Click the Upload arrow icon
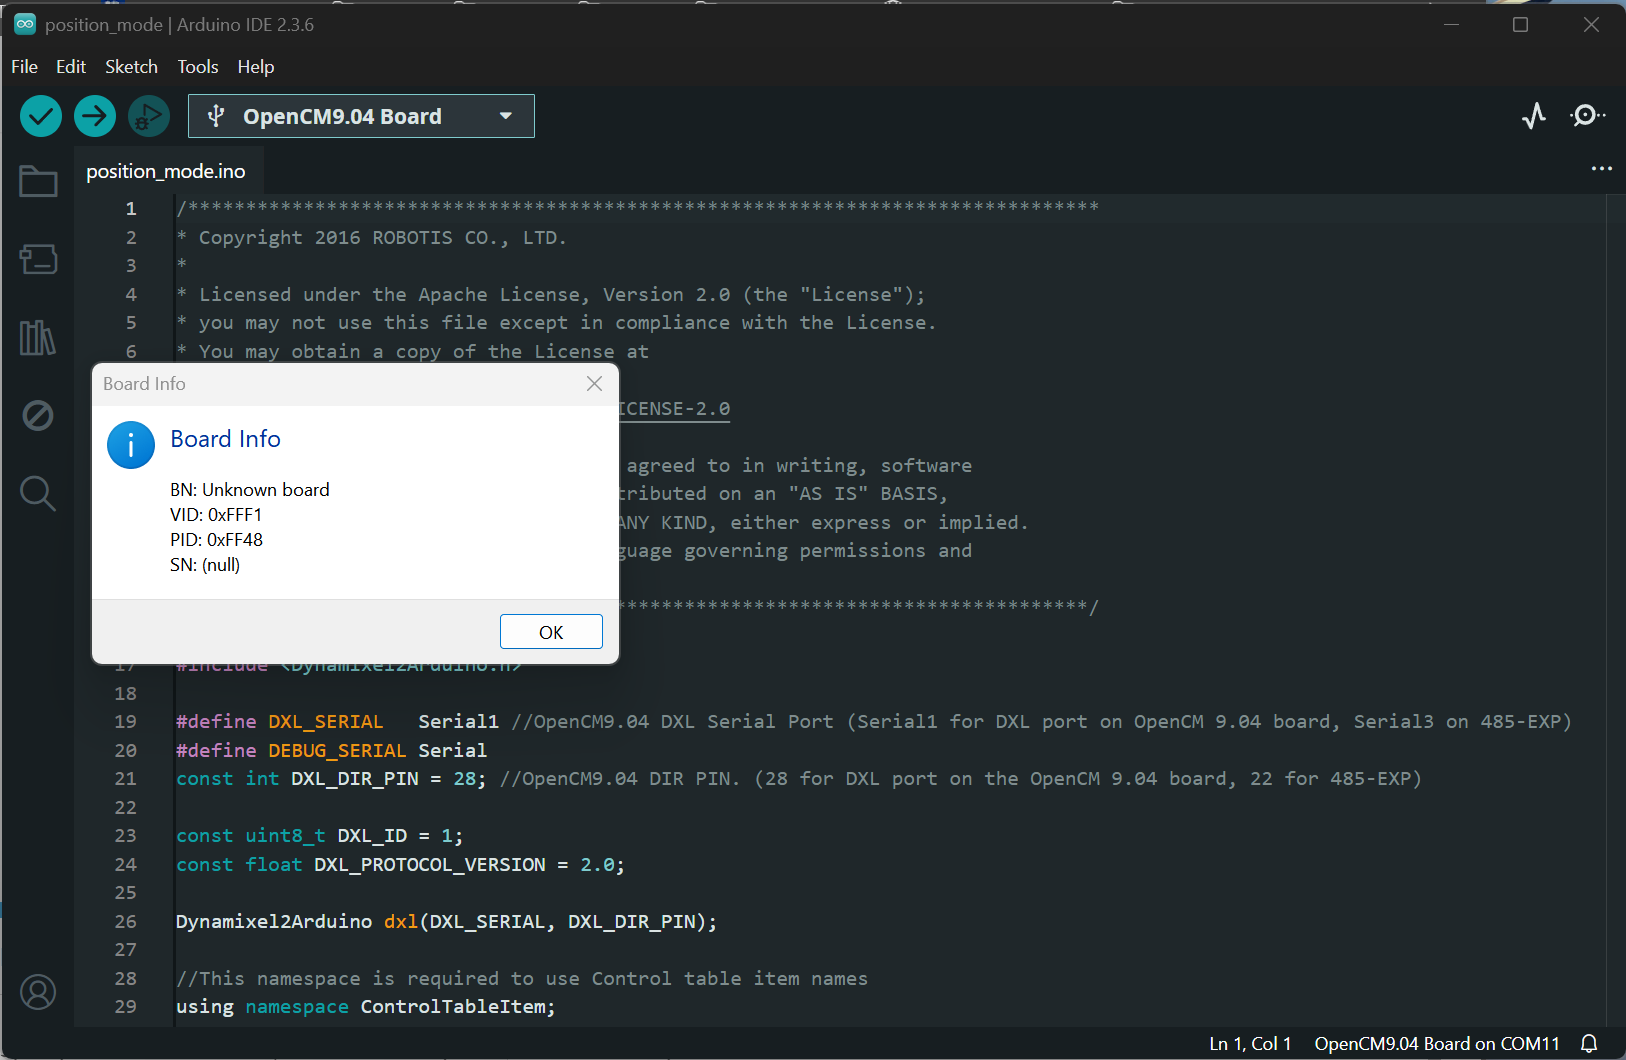This screenshot has height=1060, width=1626. click(95, 117)
